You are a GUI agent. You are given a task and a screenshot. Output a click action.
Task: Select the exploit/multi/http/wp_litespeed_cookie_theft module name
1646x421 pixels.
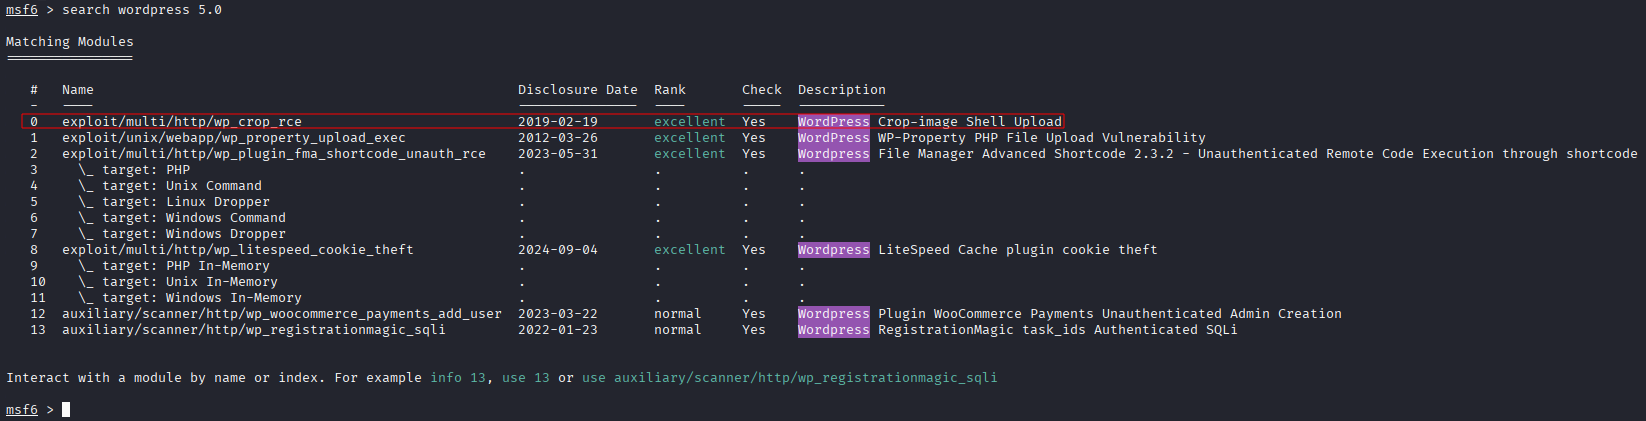coord(238,250)
